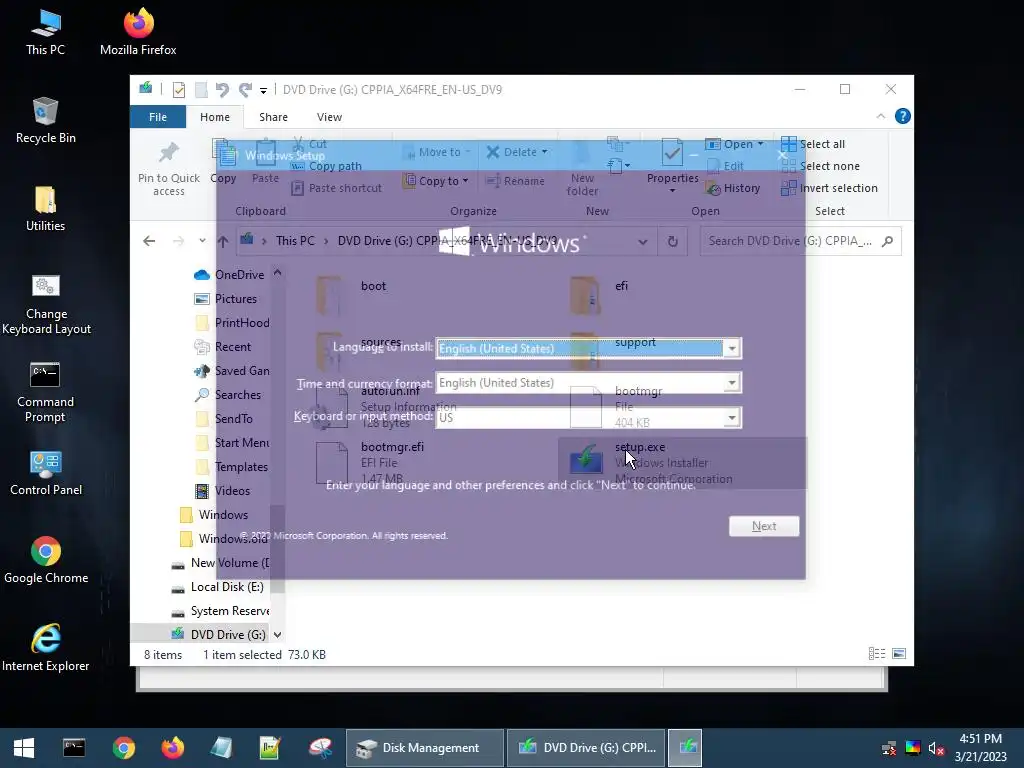Switch to the Home ribbon tab
The width and height of the screenshot is (1024, 768).
coord(215,117)
